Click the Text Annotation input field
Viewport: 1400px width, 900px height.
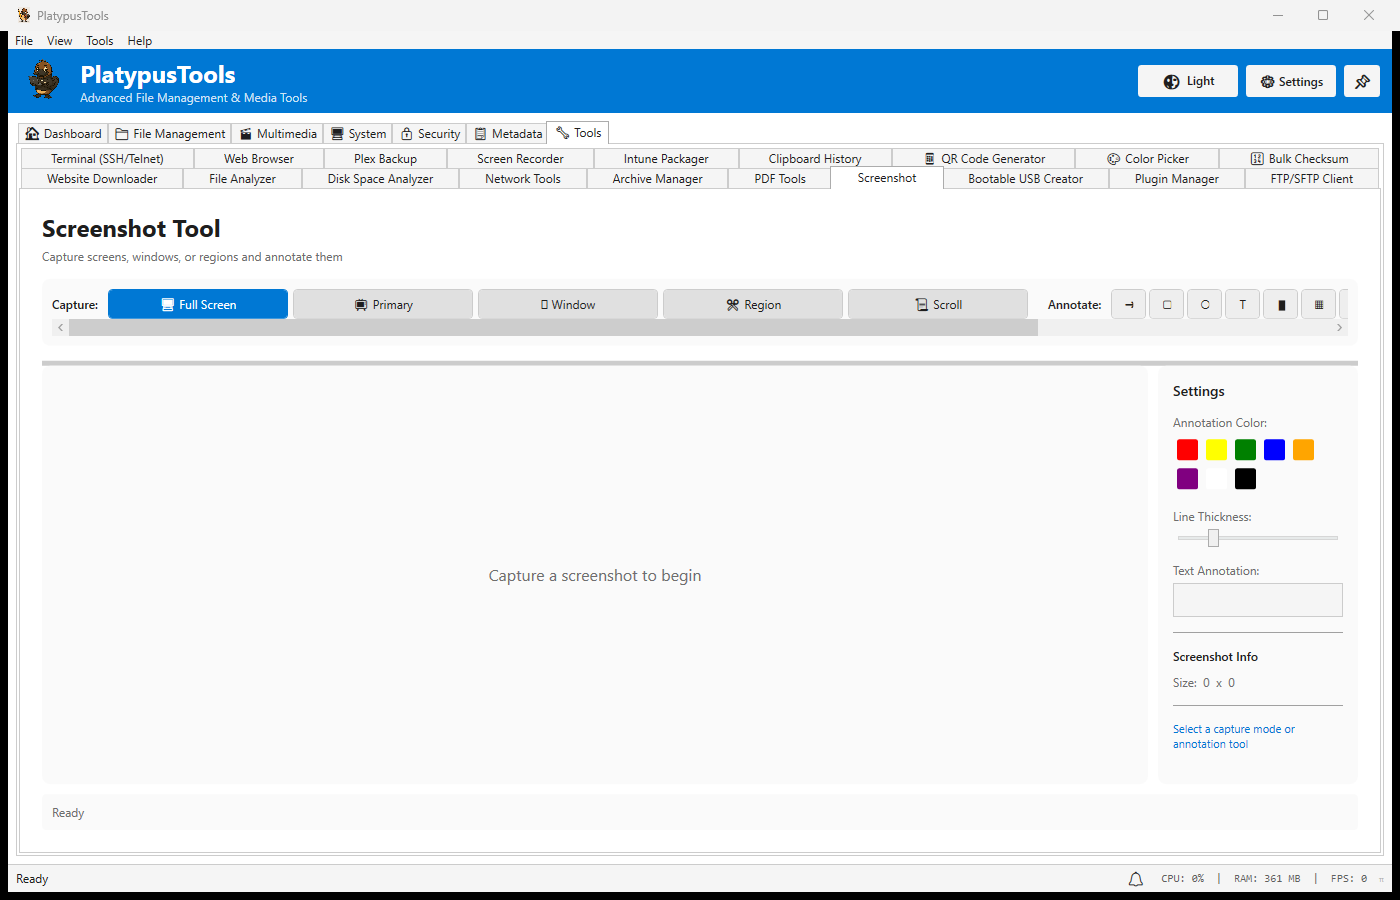(x=1257, y=599)
